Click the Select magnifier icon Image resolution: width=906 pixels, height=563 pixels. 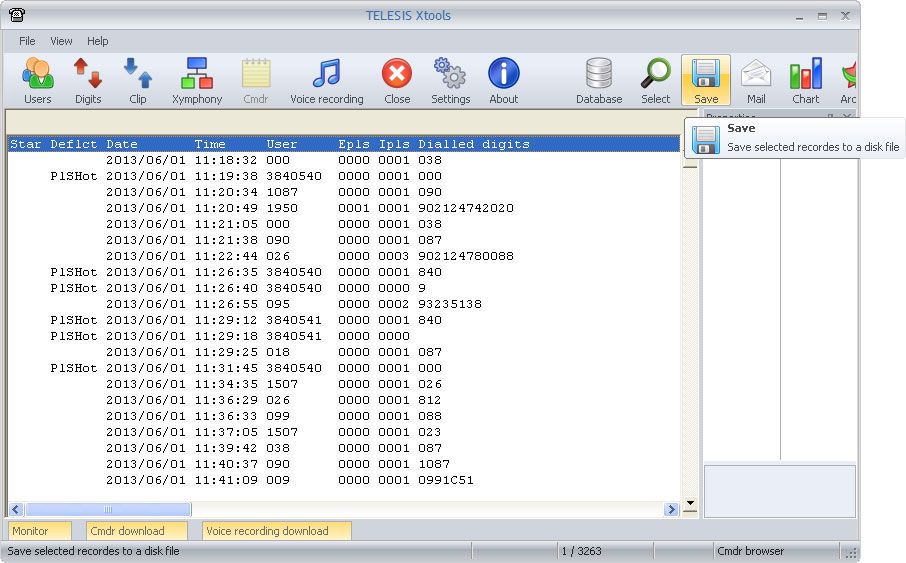[x=656, y=80]
